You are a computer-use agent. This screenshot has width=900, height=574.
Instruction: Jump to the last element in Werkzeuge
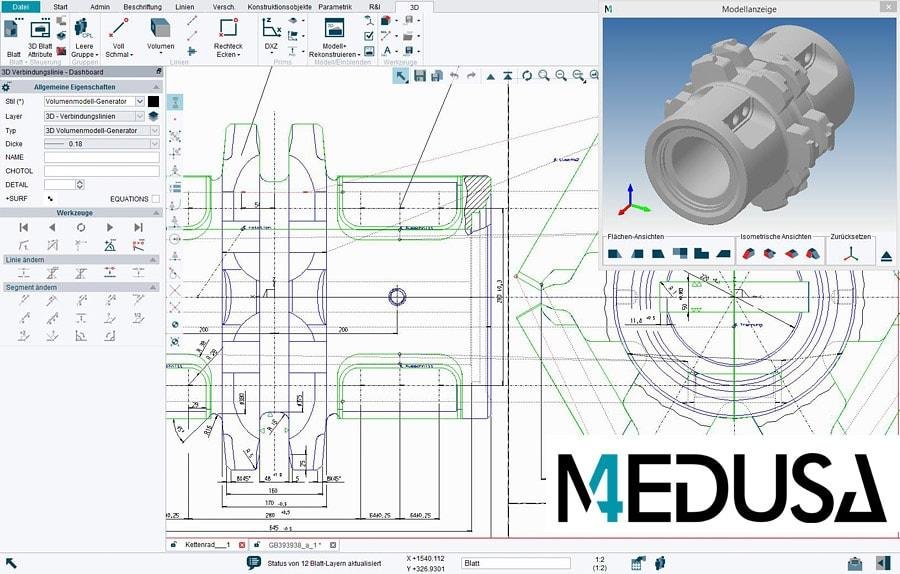tap(139, 227)
